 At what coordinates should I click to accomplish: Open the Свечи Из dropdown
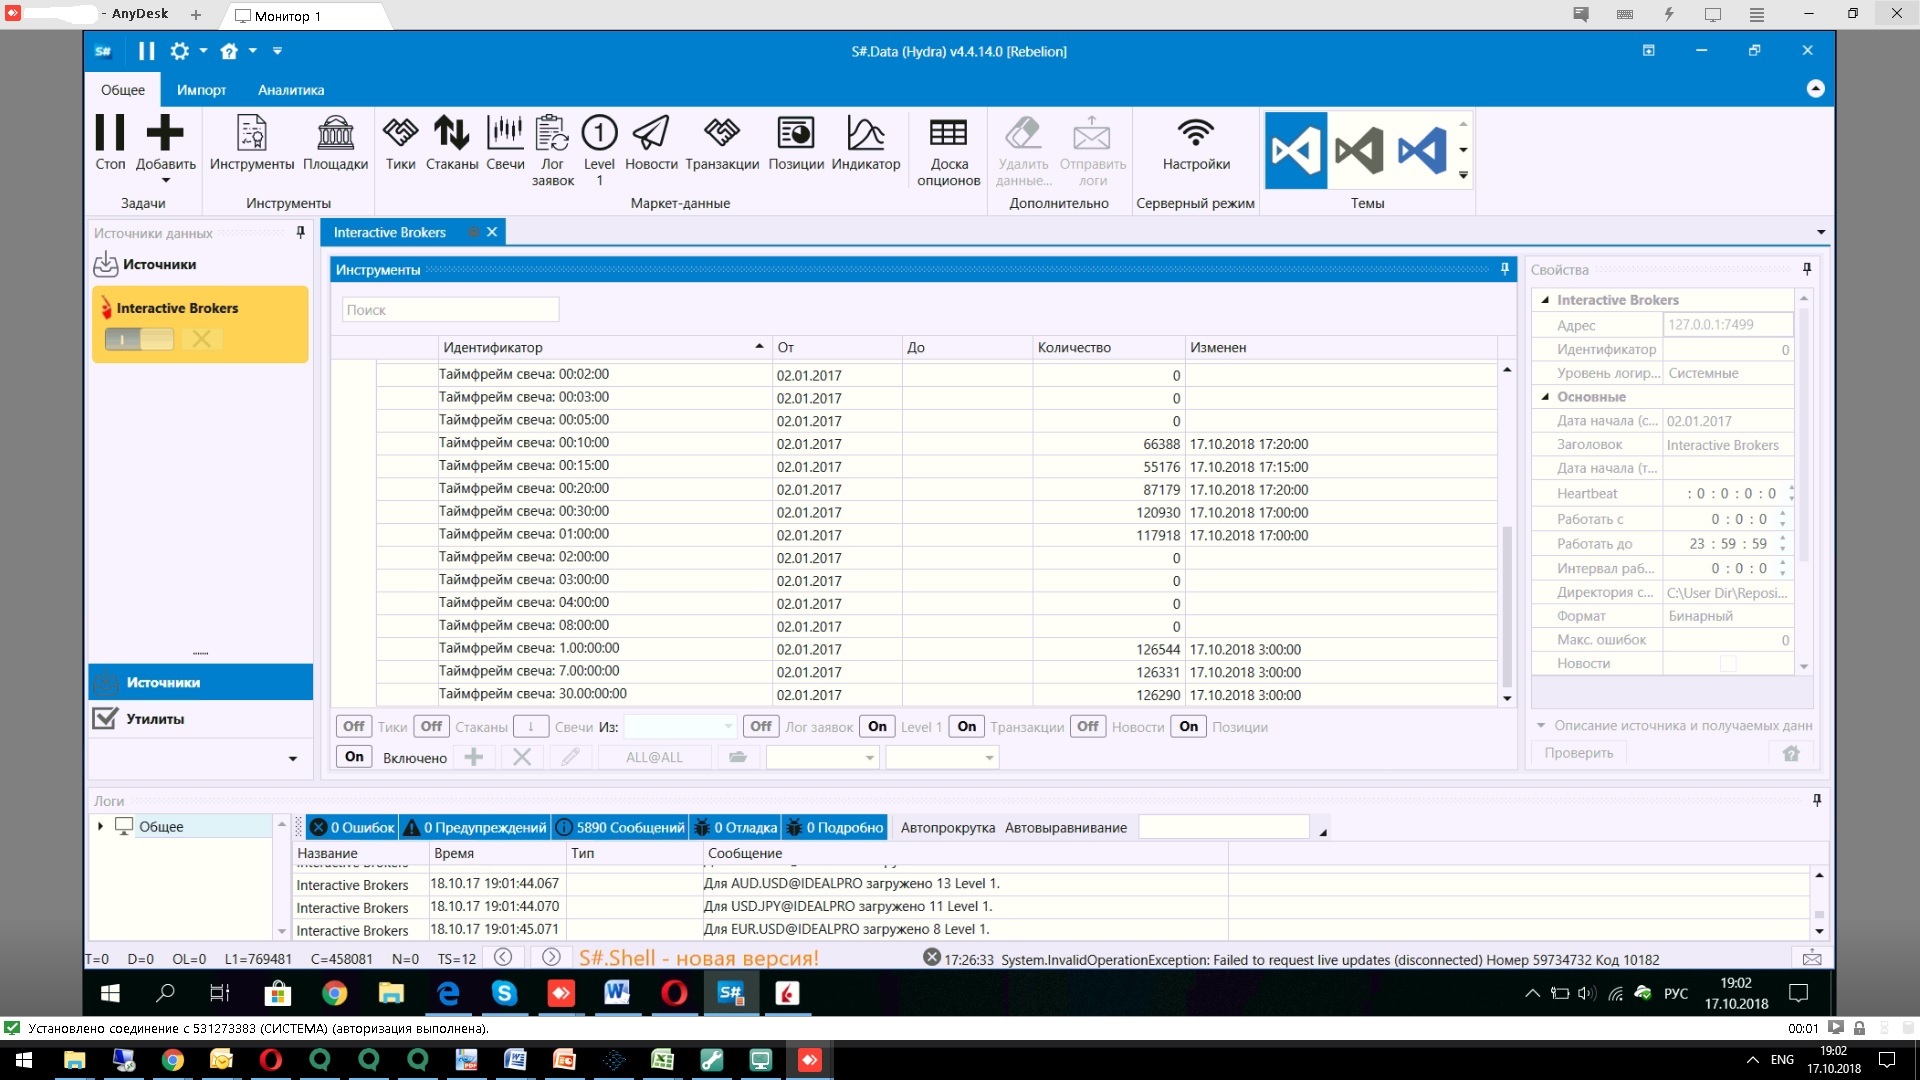(x=681, y=727)
